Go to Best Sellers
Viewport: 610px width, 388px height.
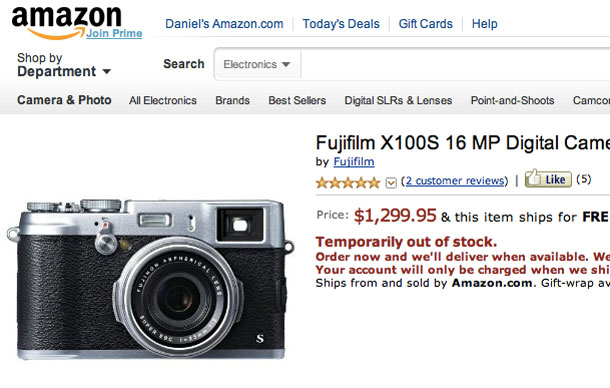coord(297,100)
